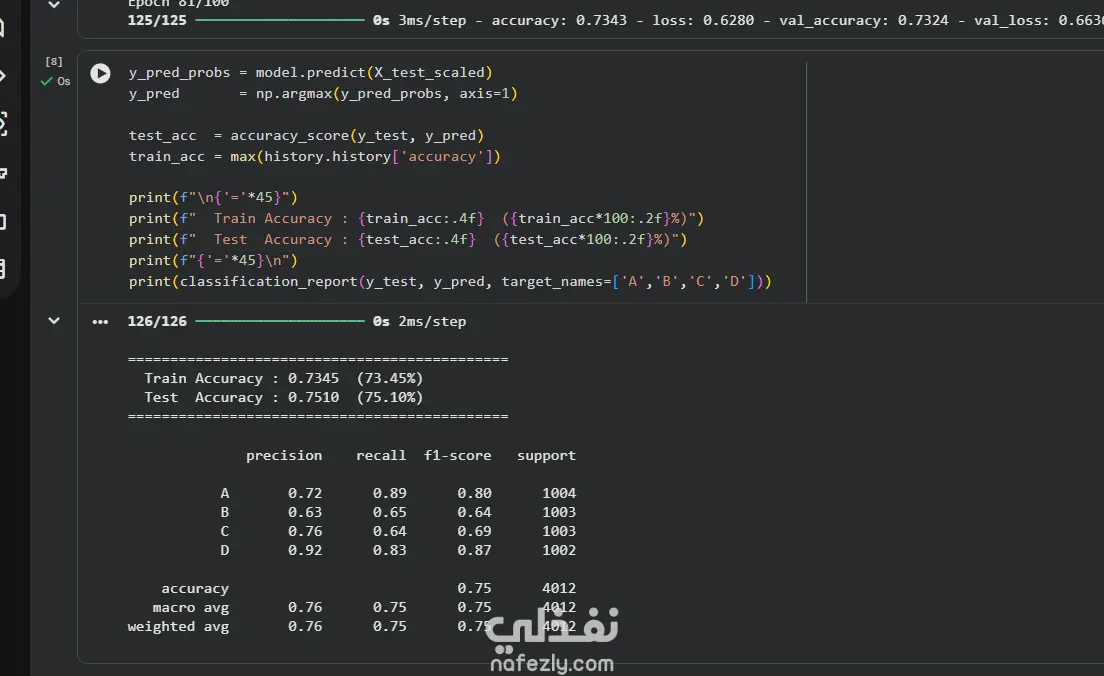
Task: Click the 125/125 training progress bar
Action: click(x=280, y=20)
